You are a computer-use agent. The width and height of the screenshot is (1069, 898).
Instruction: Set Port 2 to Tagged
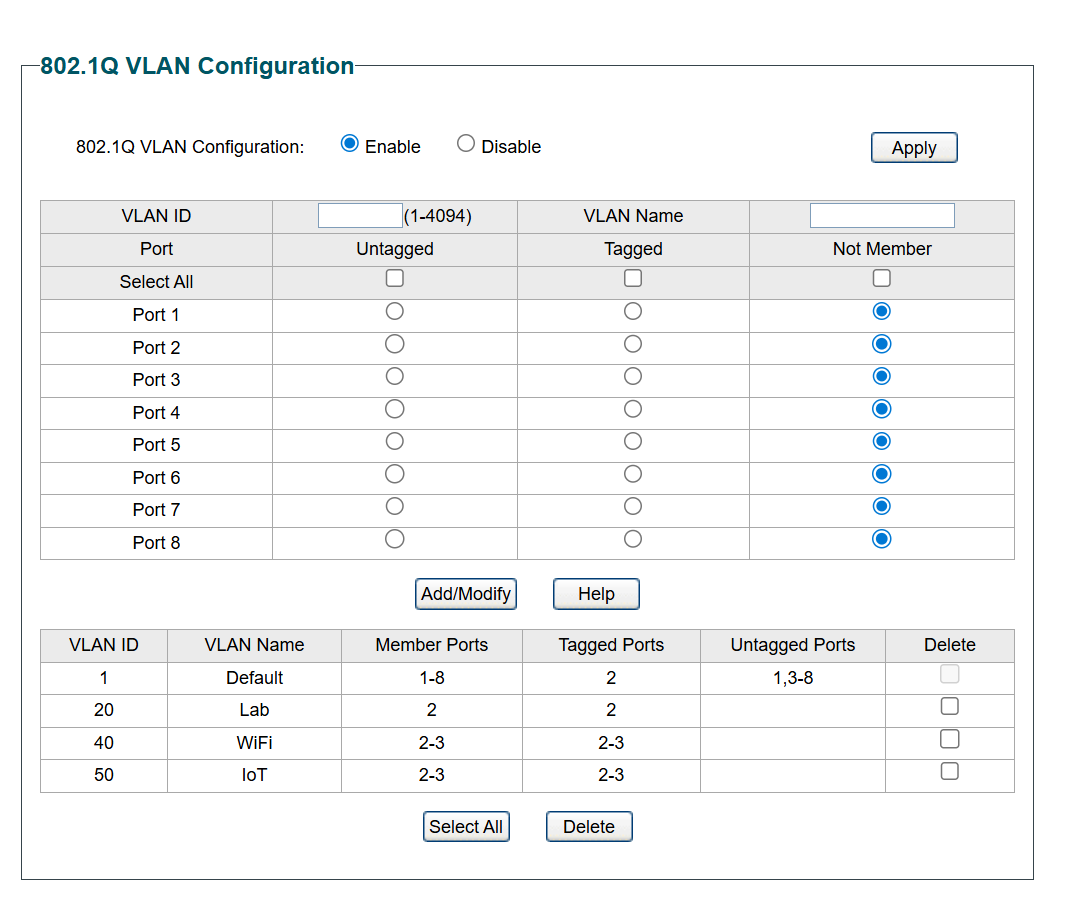pos(633,344)
